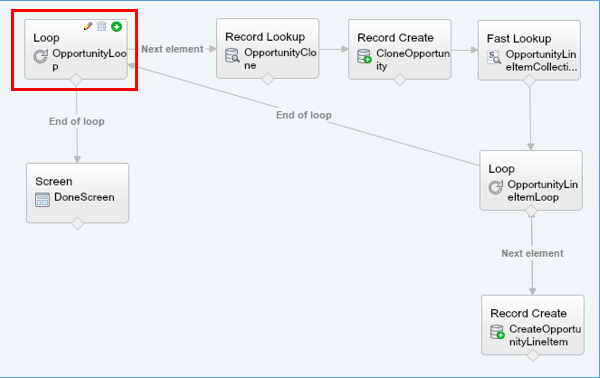600x378 pixels.
Task: Click the pencil edit icon on OpportunityLoop
Action: (x=88, y=26)
